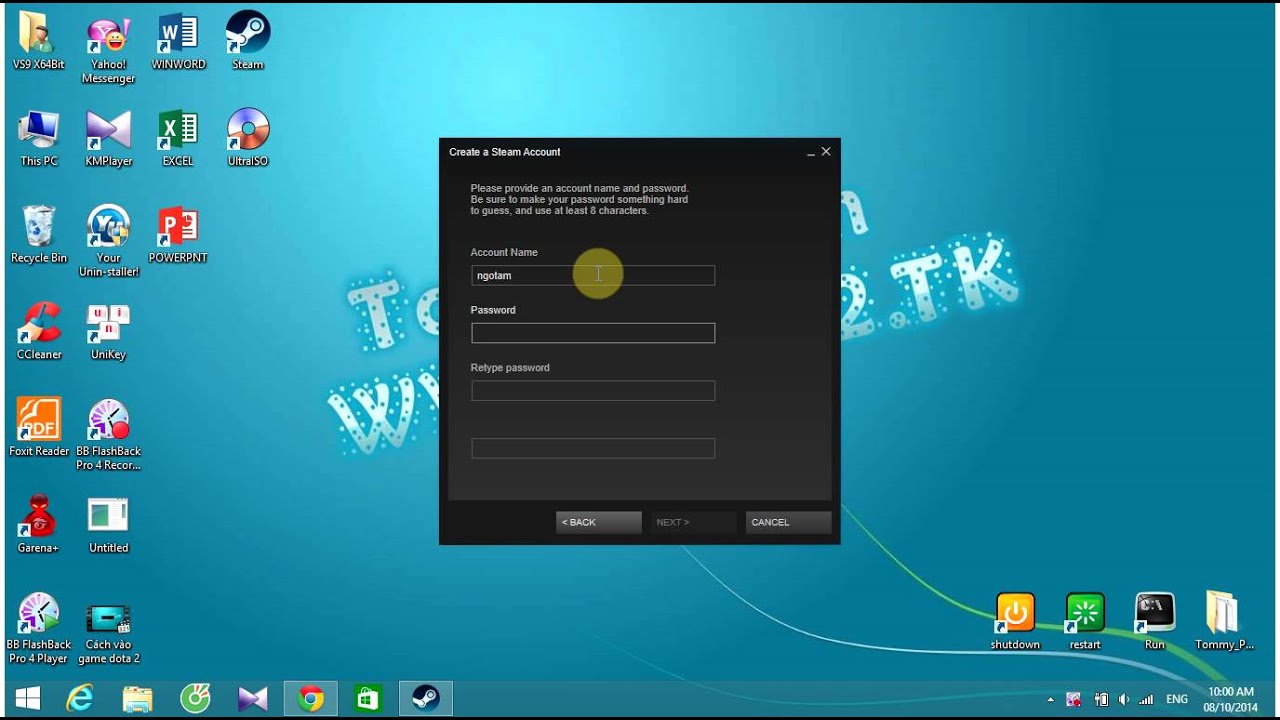The height and width of the screenshot is (720, 1280).
Task: Open the Steam desktop shortcut
Action: click(x=247, y=40)
